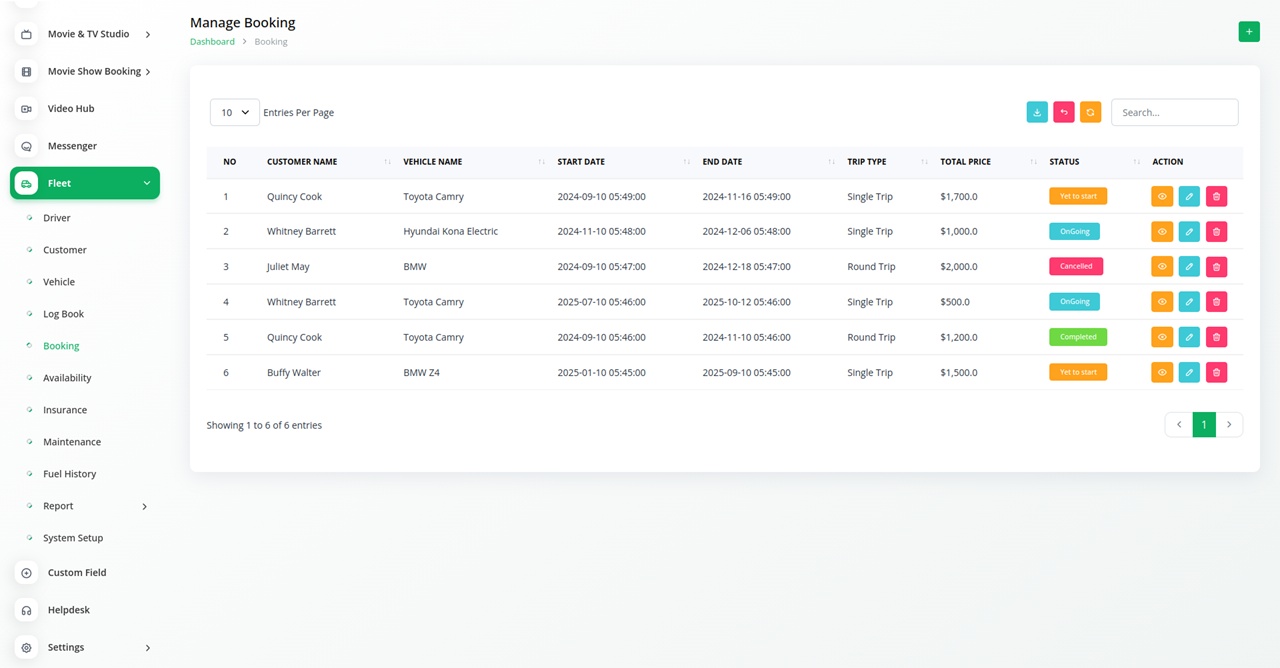Expand Movie Show Booking chevron
This screenshot has height=668, width=1280.
click(x=148, y=71)
